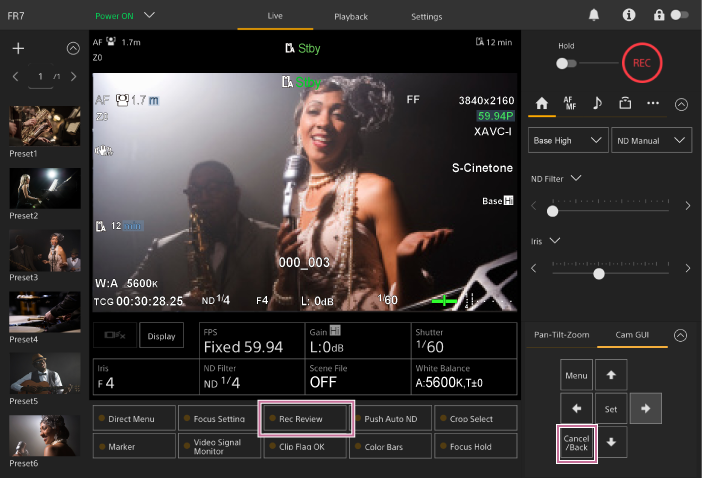Image resolution: width=702 pixels, height=478 pixels.
Task: Toggle the Hold switch
Action: [x=567, y=63]
